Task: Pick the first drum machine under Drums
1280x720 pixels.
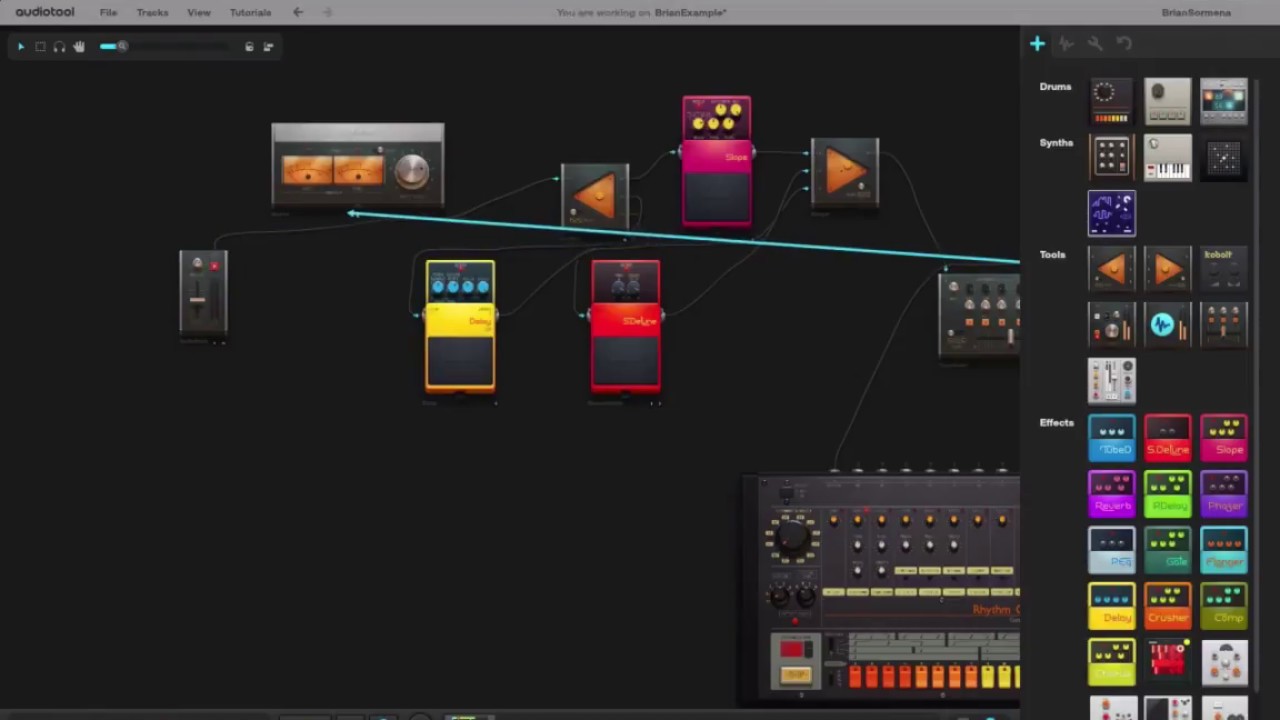Action: click(x=1111, y=101)
